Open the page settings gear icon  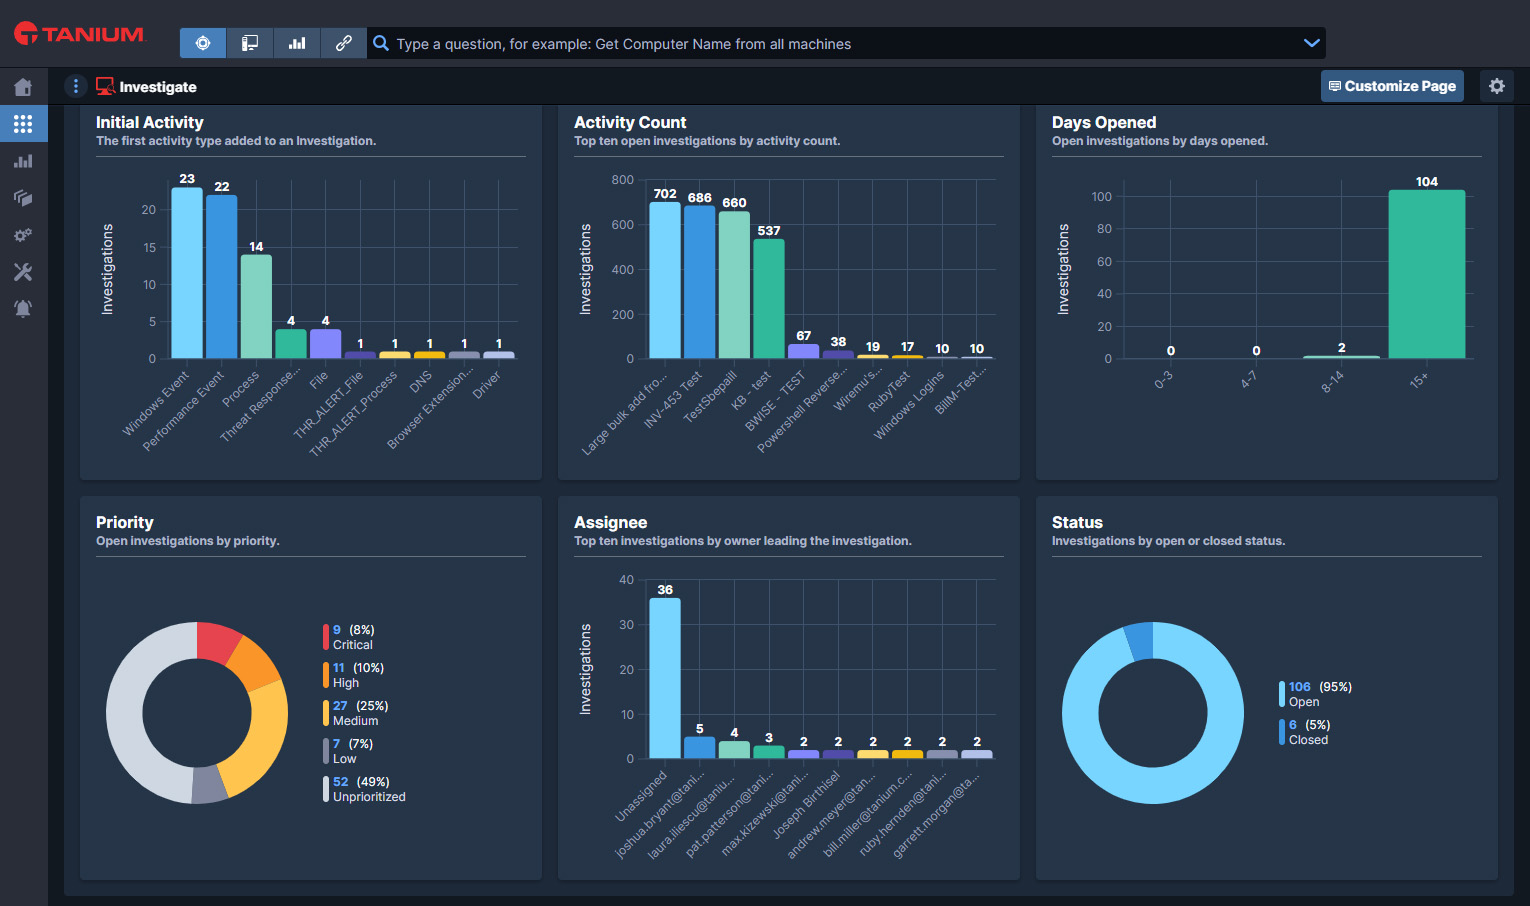click(1497, 86)
